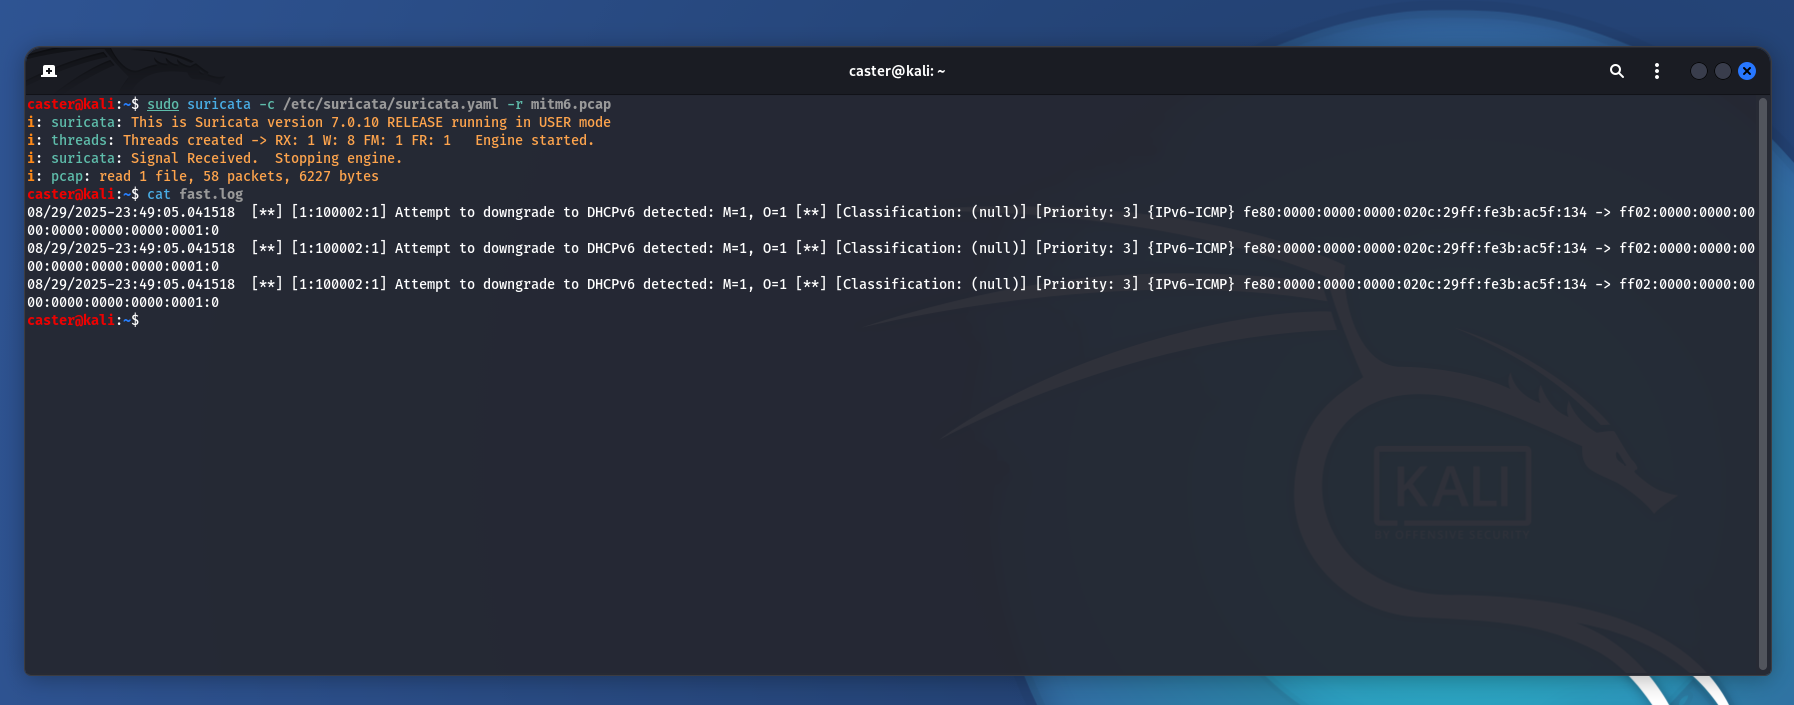The width and height of the screenshot is (1794, 705).
Task: Click '[1:100002:1]' in the second alert
Action: (x=339, y=248)
